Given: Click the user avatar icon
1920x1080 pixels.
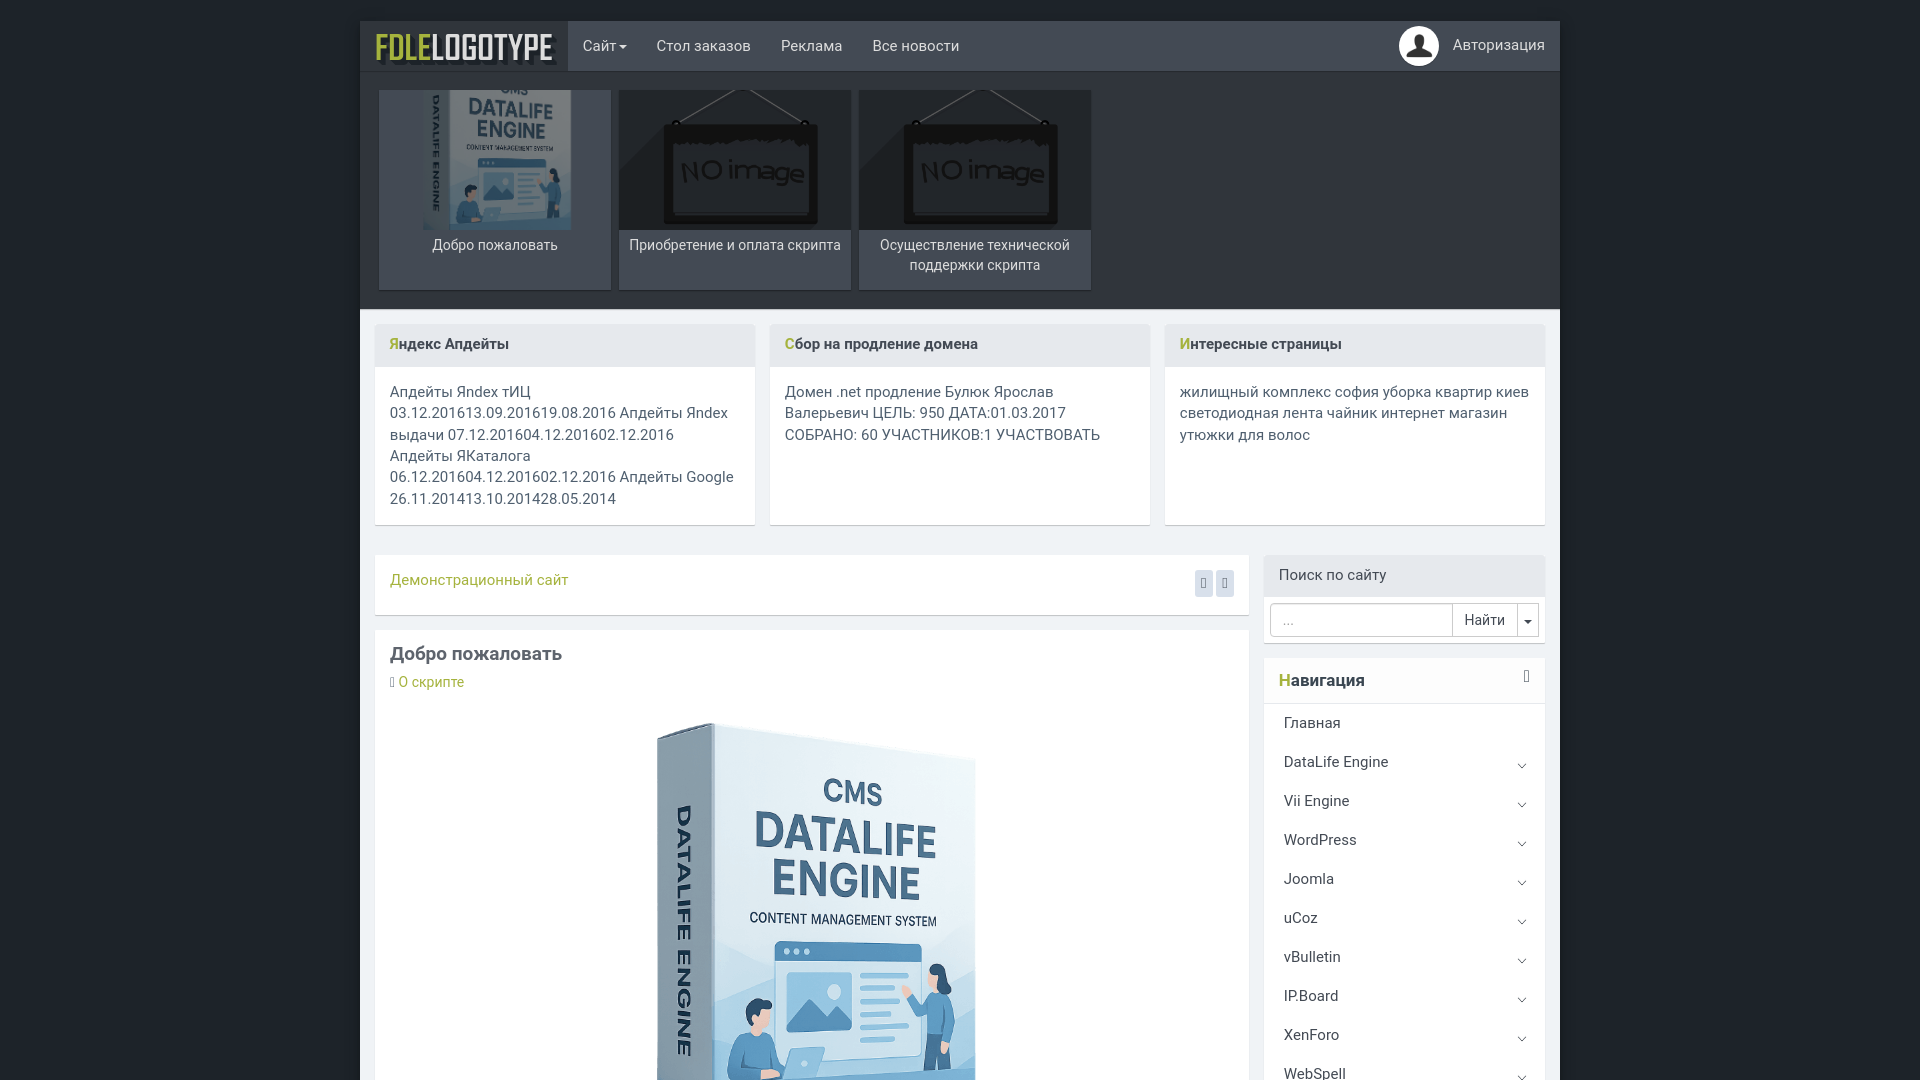Looking at the screenshot, I should (1418, 46).
